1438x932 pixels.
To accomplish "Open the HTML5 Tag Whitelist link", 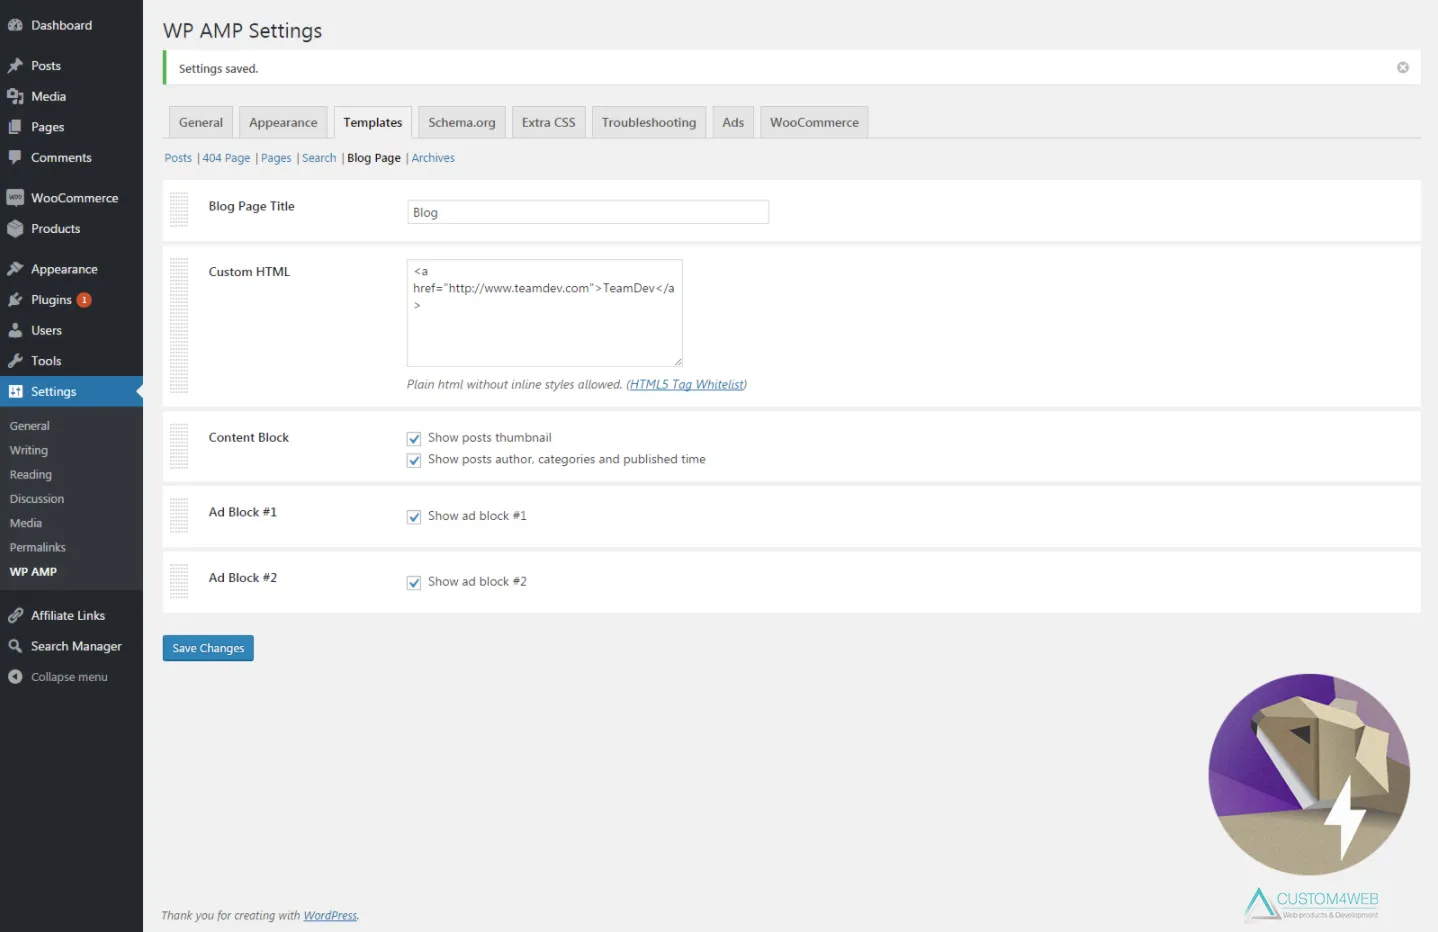I will pos(686,384).
